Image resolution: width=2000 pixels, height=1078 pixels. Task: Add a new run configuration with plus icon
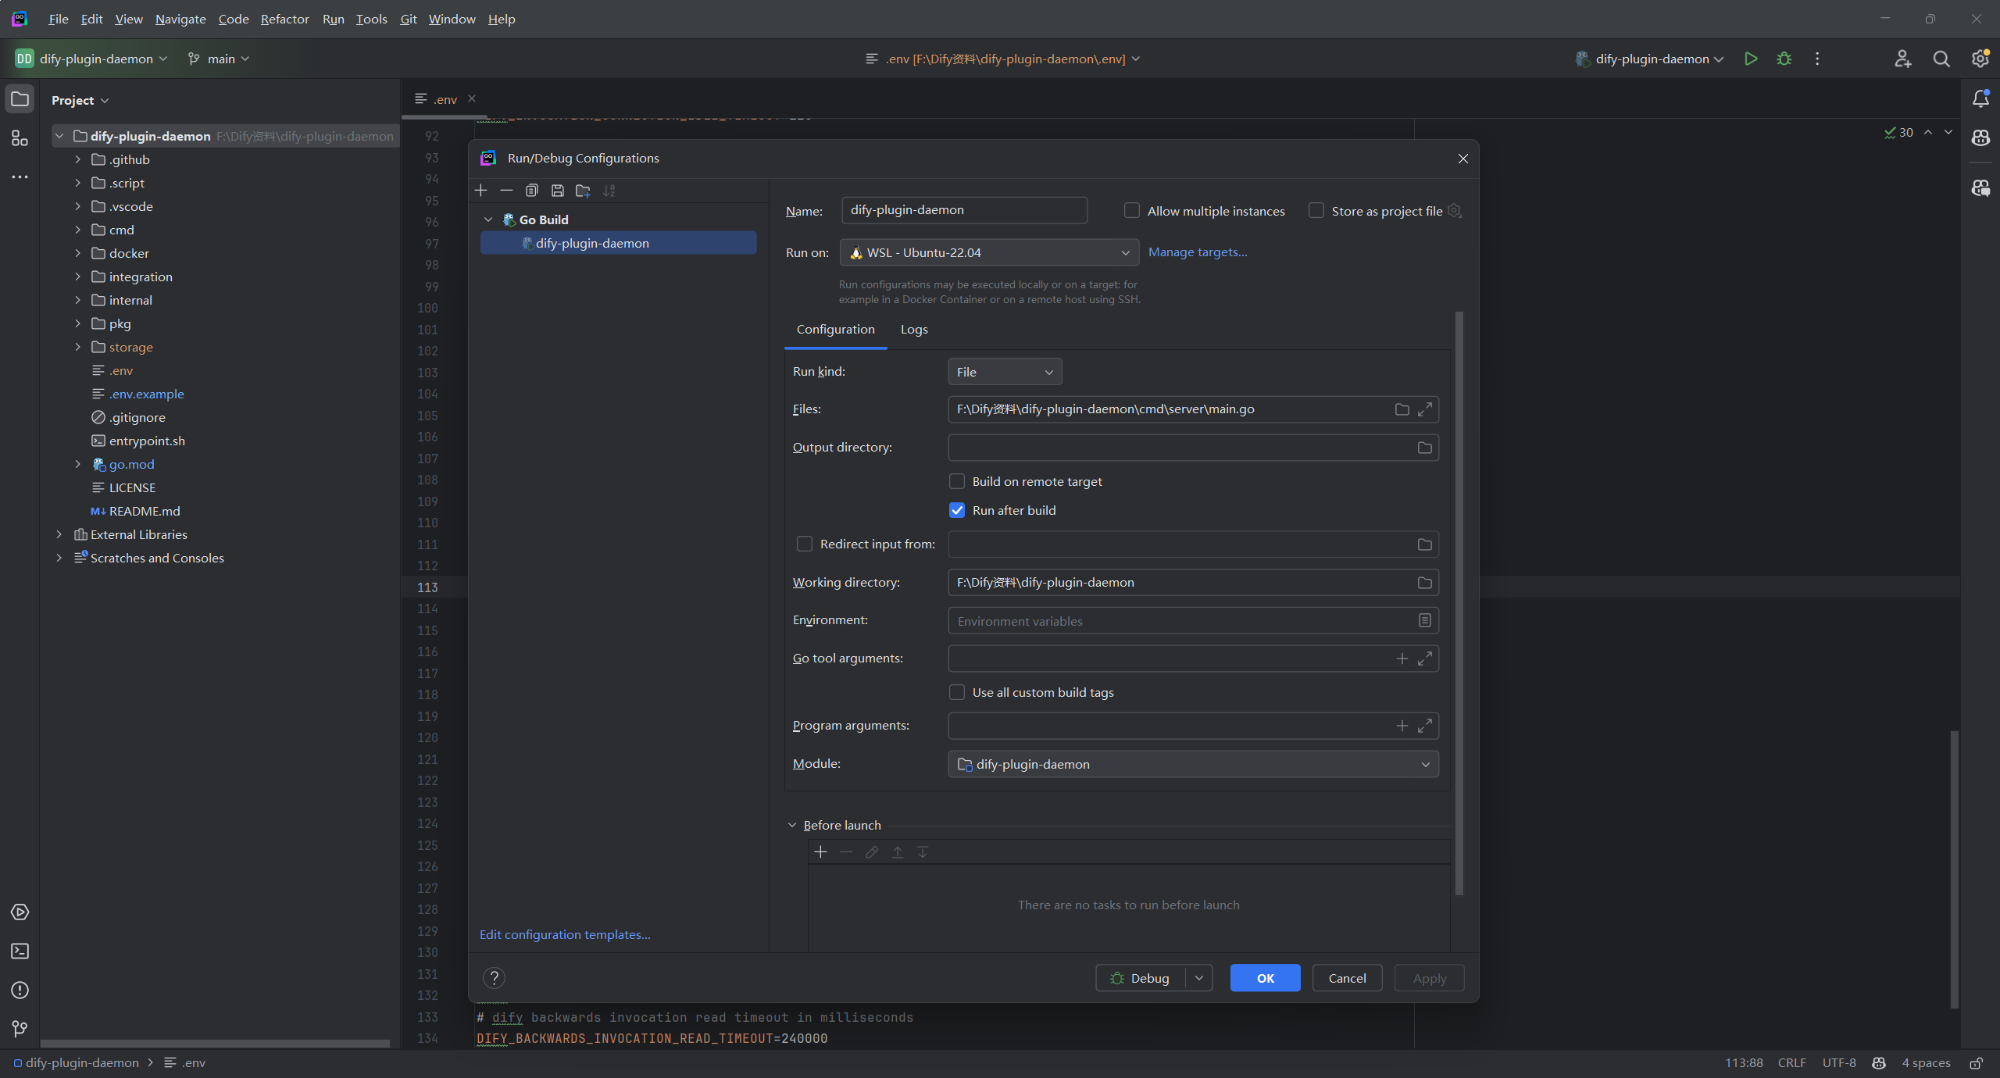point(481,190)
